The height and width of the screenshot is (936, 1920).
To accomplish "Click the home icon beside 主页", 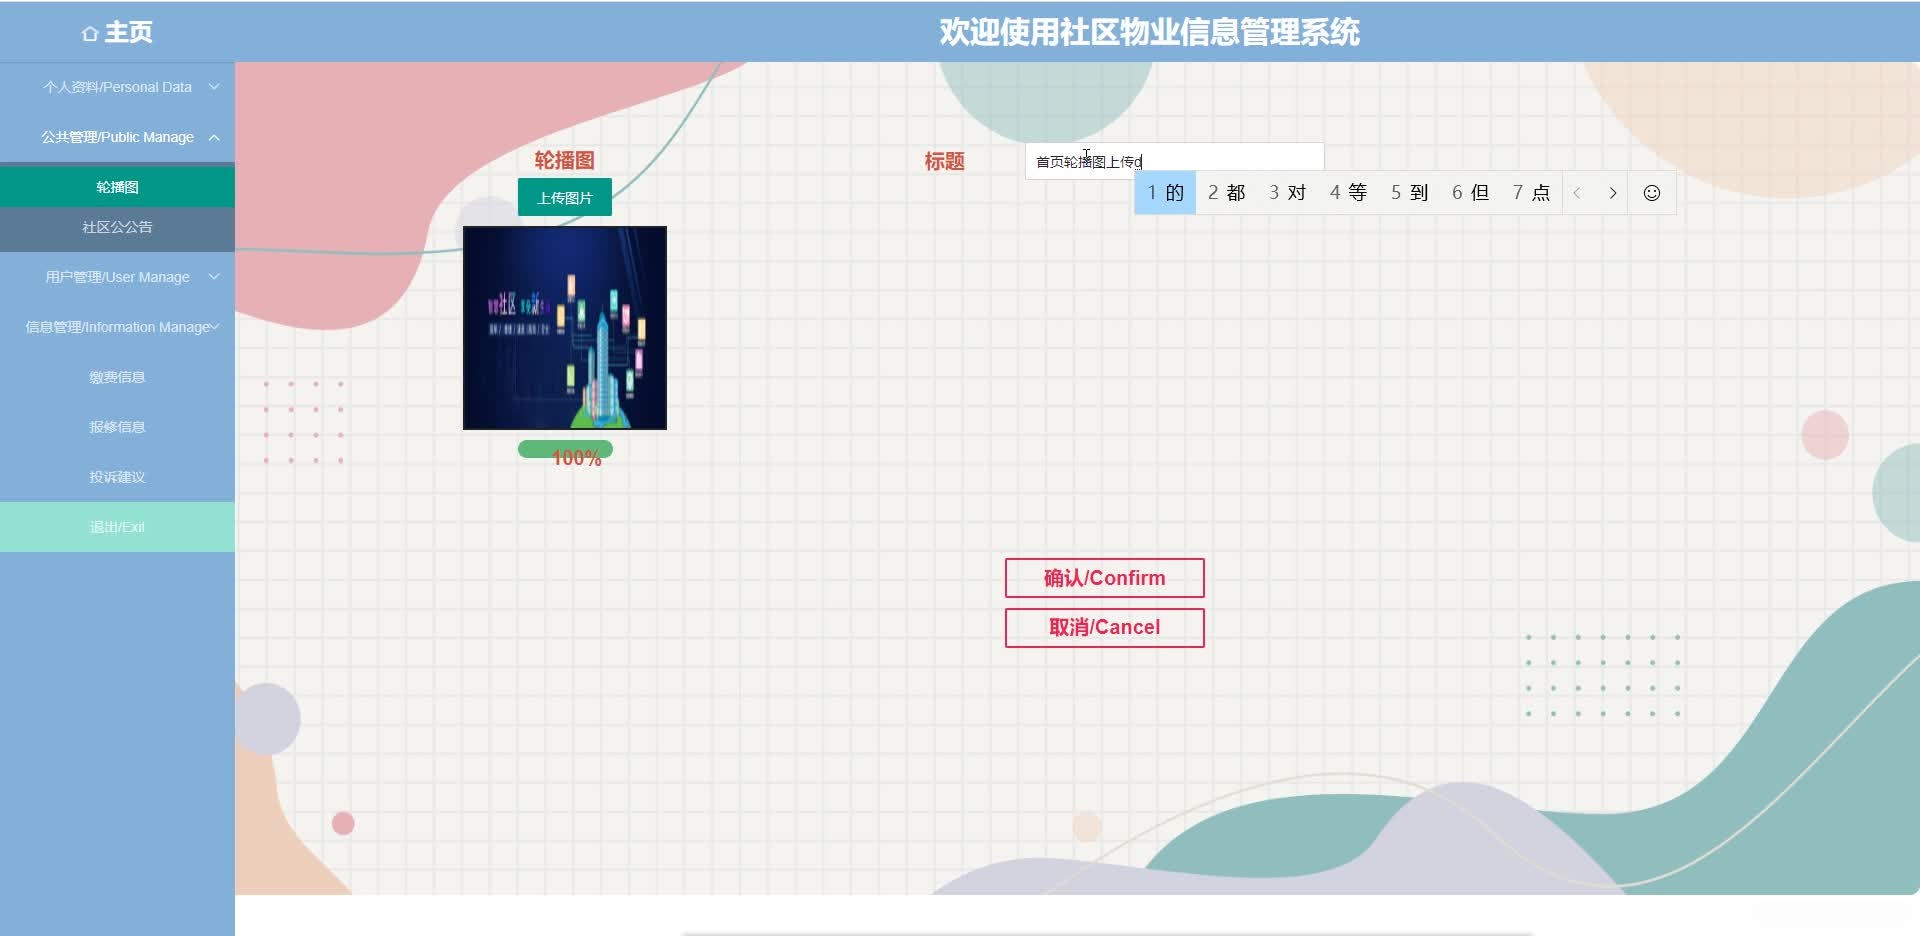I will tap(90, 32).
